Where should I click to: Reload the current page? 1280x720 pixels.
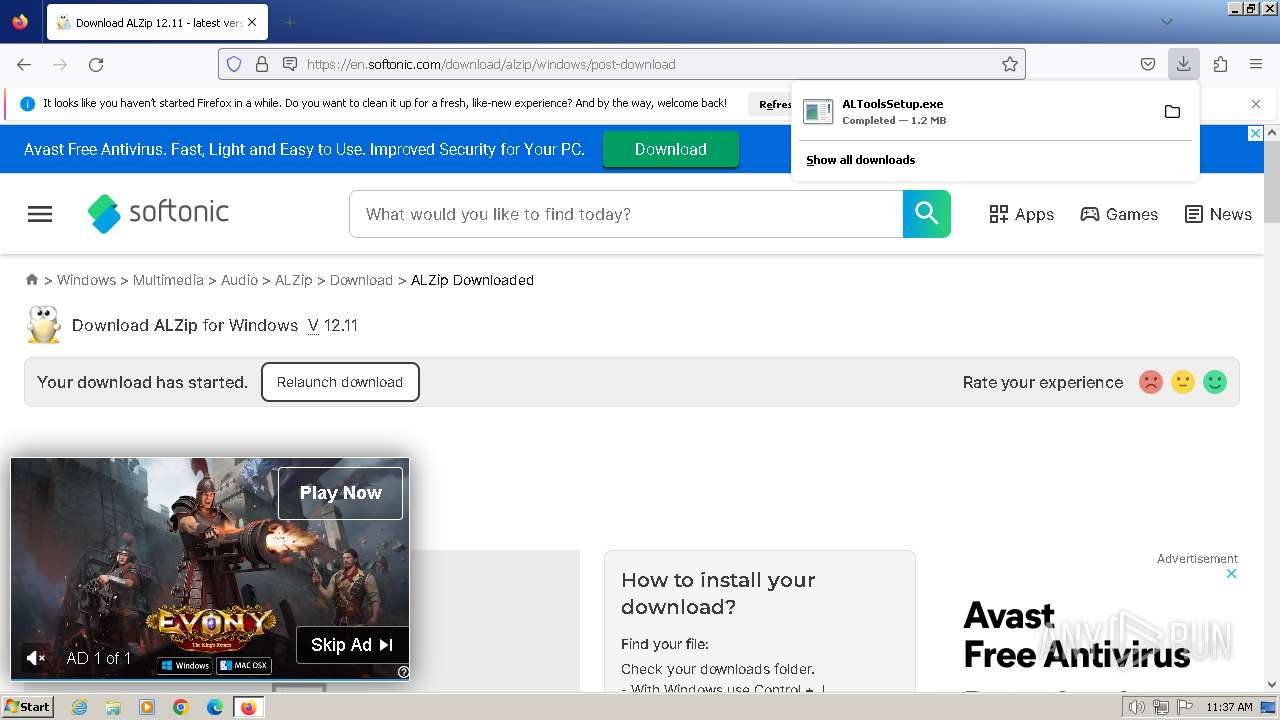pos(96,64)
